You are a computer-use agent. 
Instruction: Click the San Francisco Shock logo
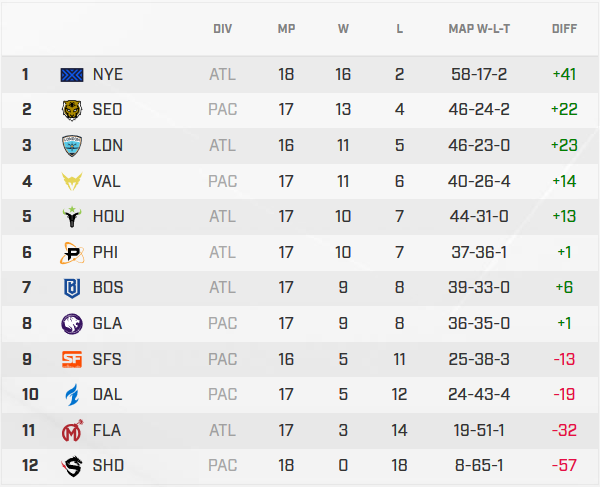pyautogui.click(x=73, y=359)
